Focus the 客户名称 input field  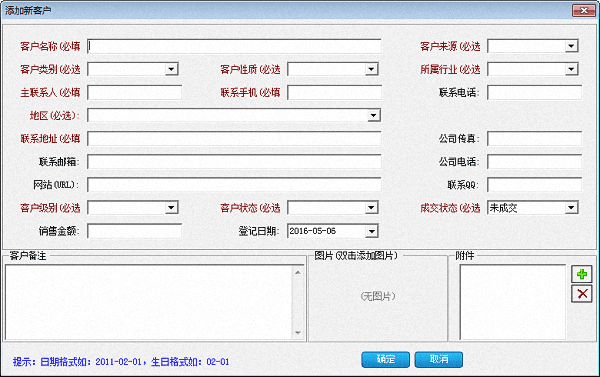point(234,46)
